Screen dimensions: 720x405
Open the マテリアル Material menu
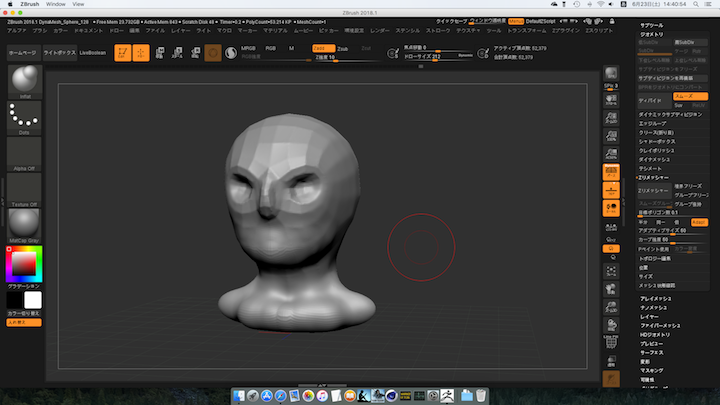point(276,31)
